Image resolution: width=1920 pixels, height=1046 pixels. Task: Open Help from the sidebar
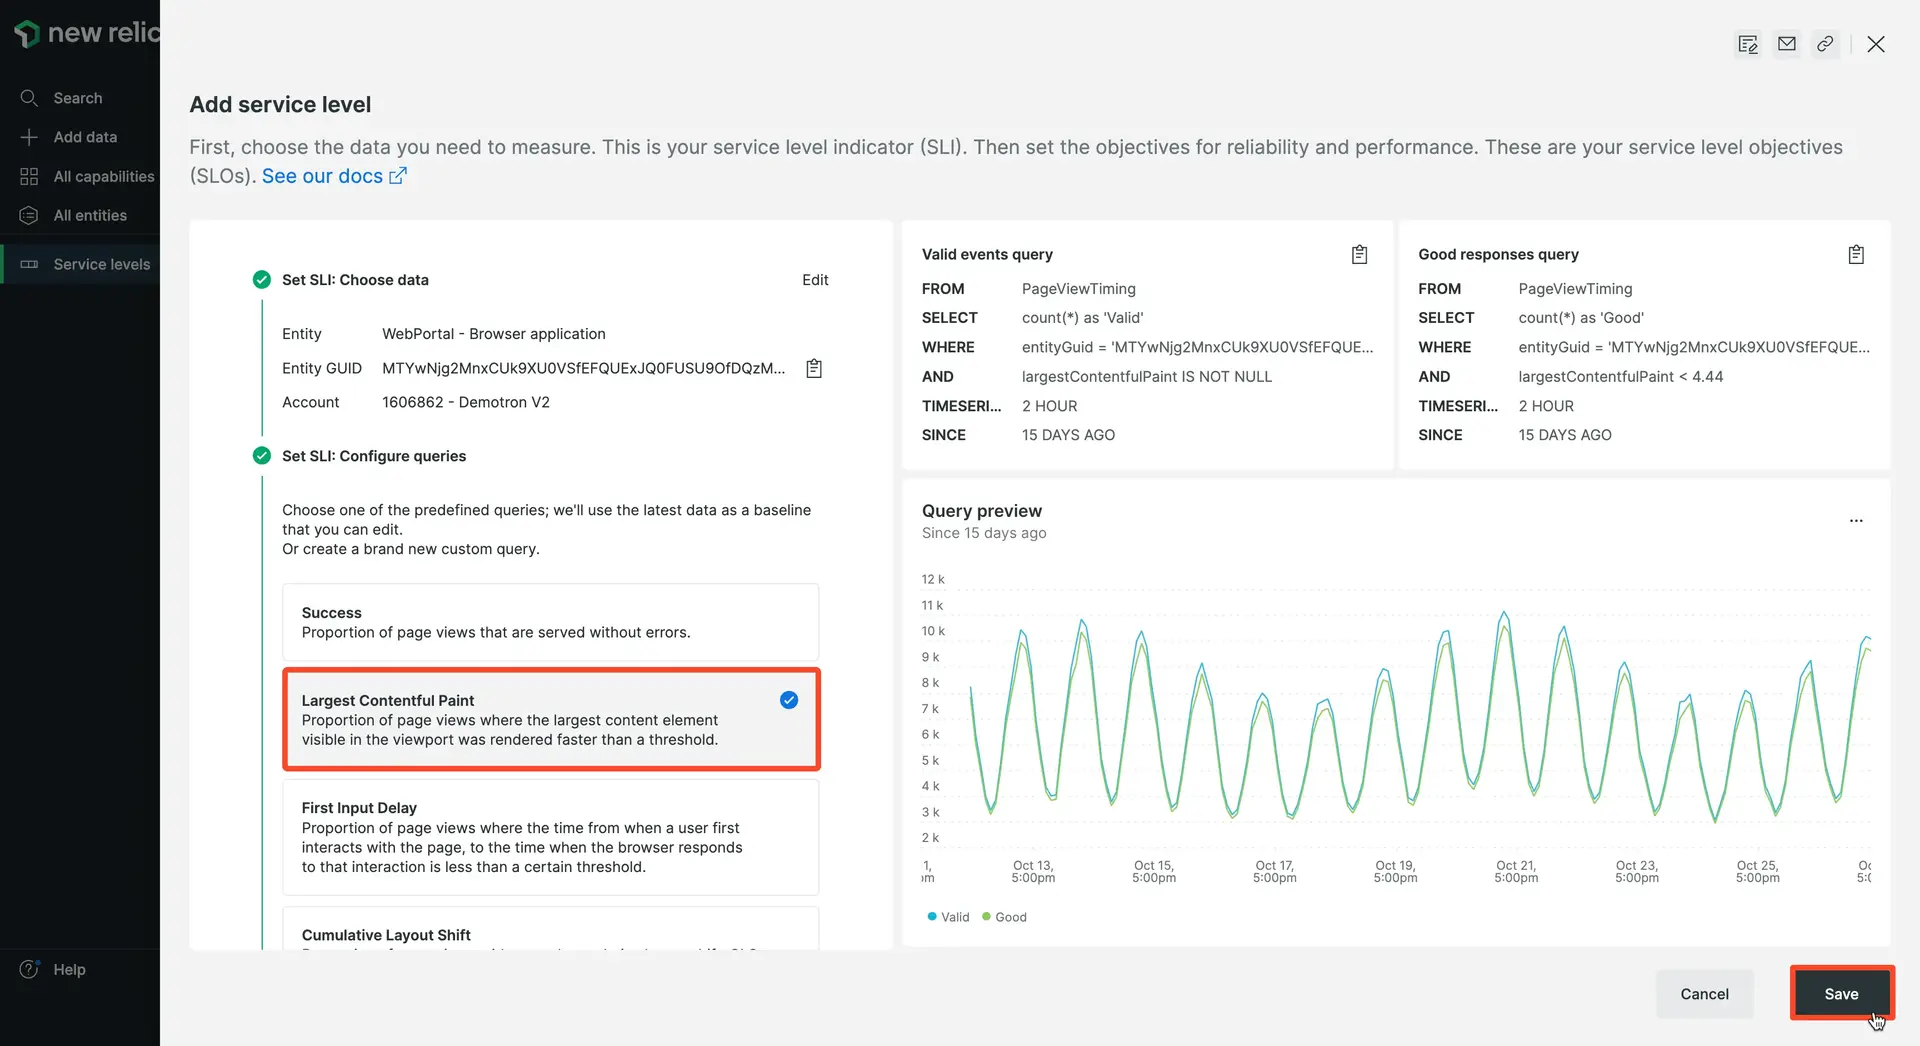(x=68, y=969)
